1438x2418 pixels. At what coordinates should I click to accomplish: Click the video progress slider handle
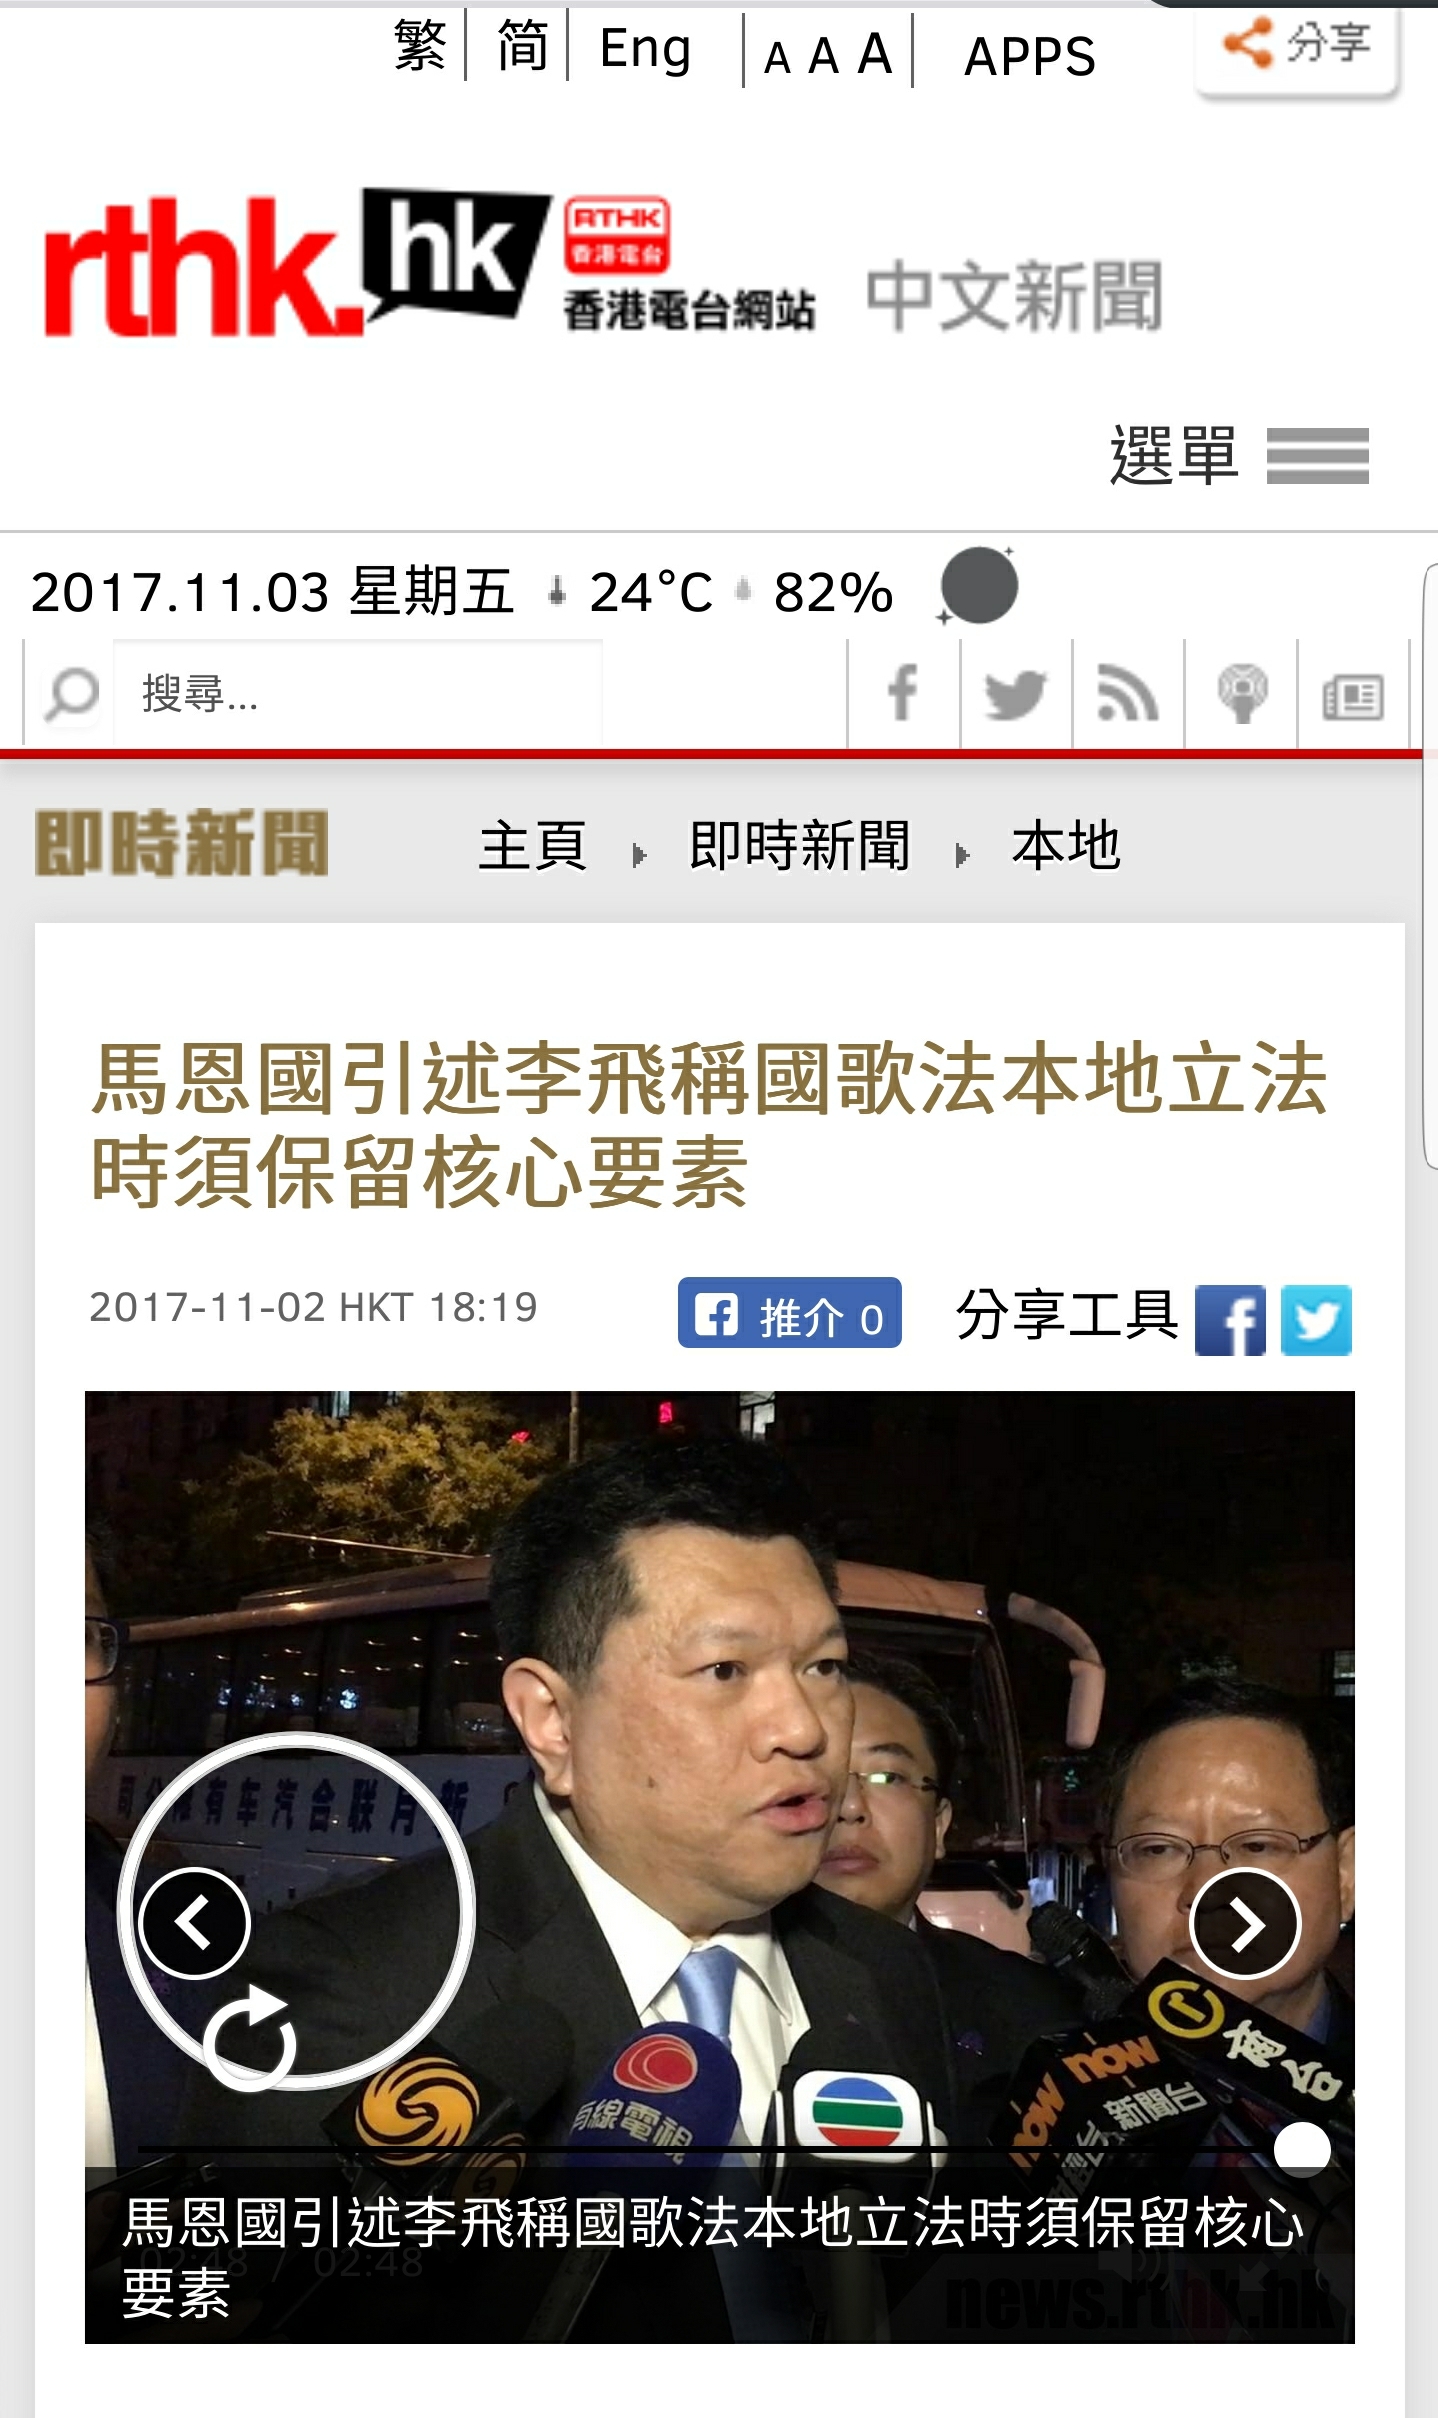(1302, 2149)
